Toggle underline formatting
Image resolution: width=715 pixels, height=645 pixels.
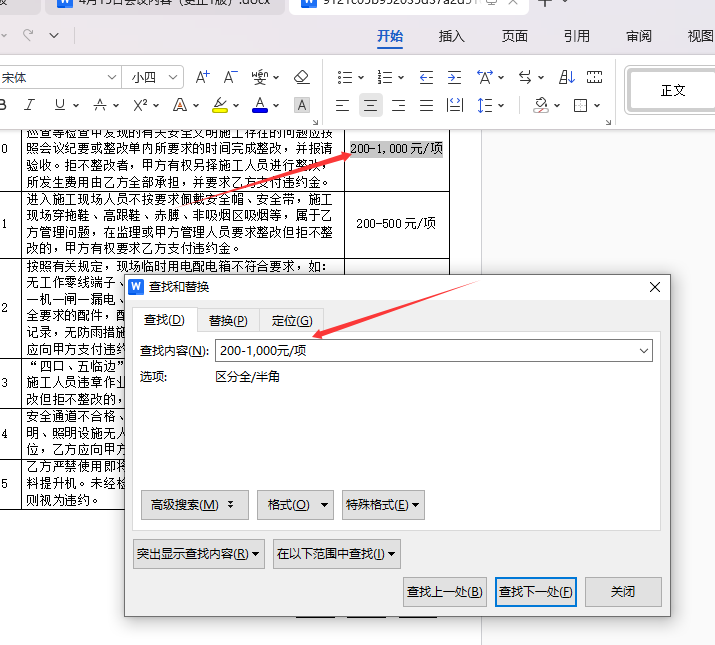pyautogui.click(x=60, y=105)
